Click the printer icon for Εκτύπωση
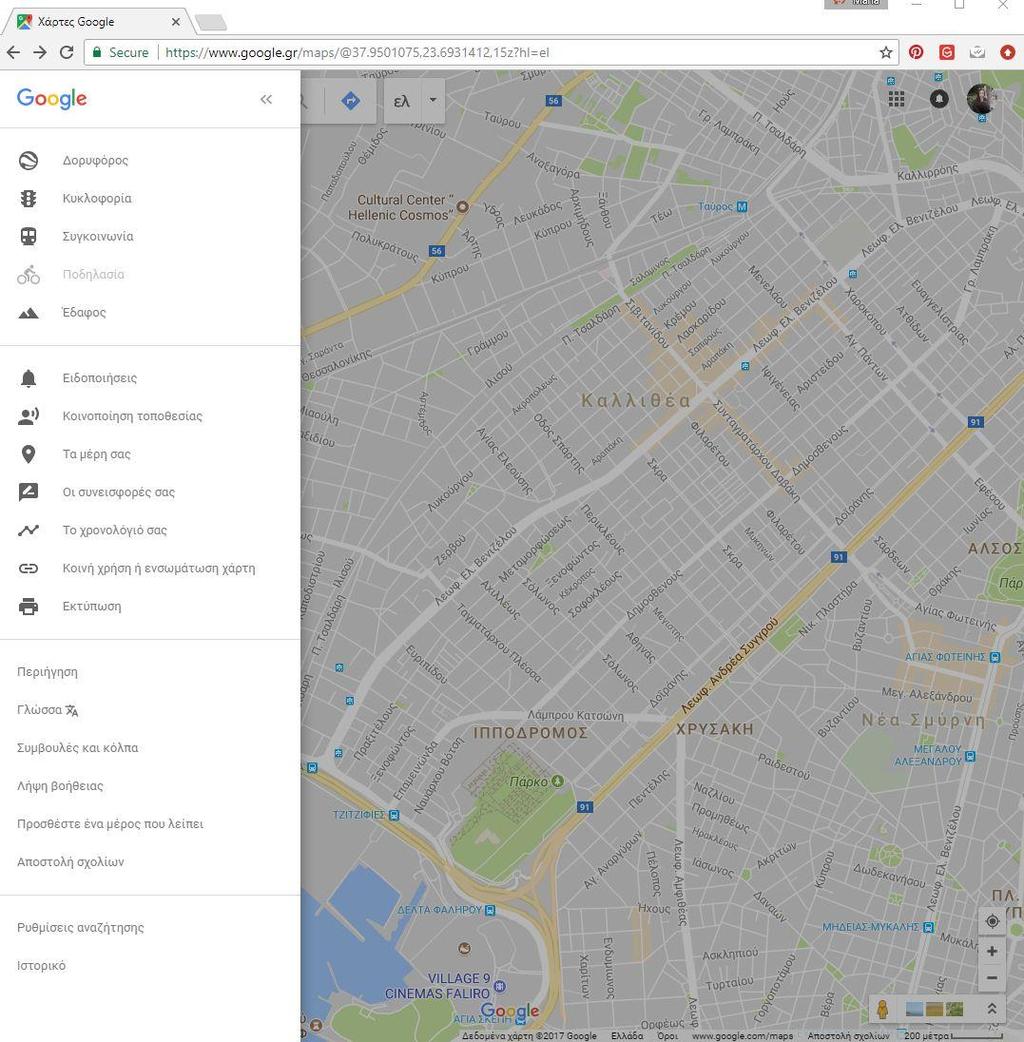Viewport: 1024px width, 1042px height. coord(28,607)
